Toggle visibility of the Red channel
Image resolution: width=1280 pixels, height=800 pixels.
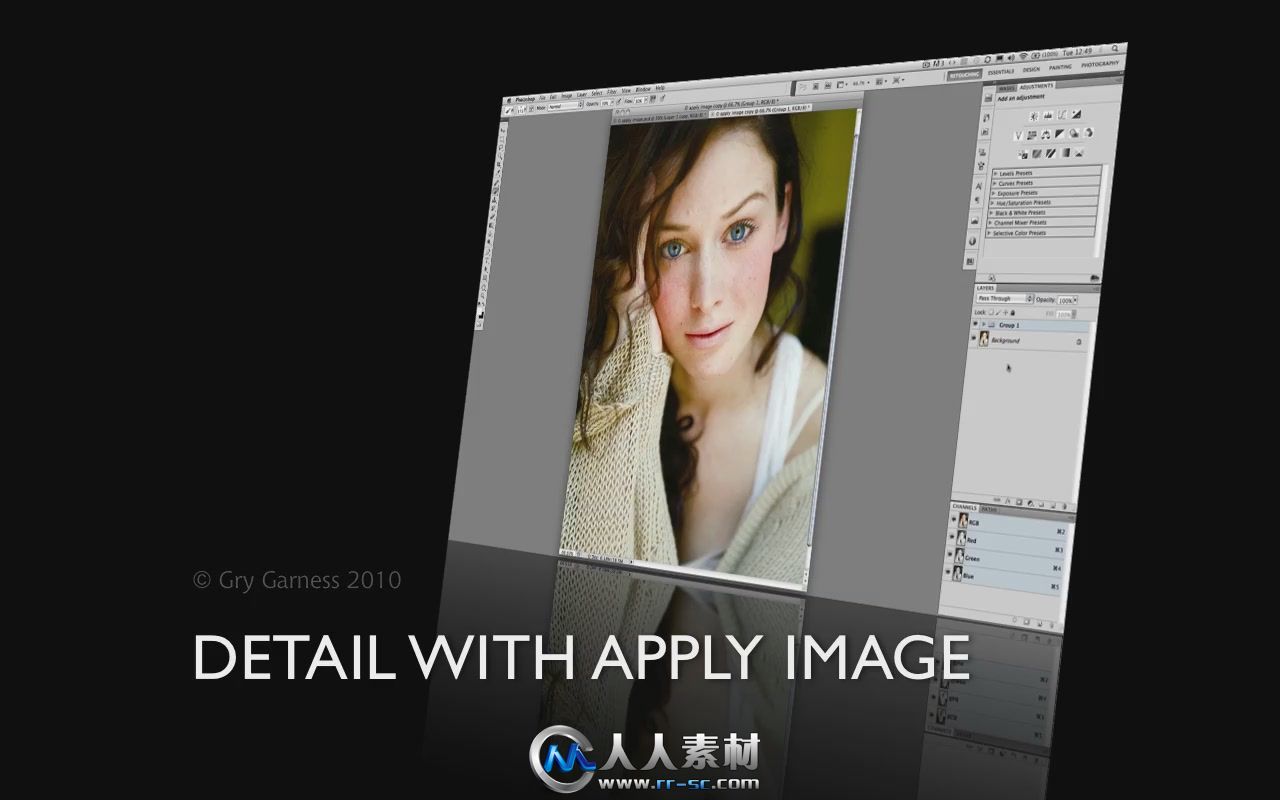tap(952, 536)
